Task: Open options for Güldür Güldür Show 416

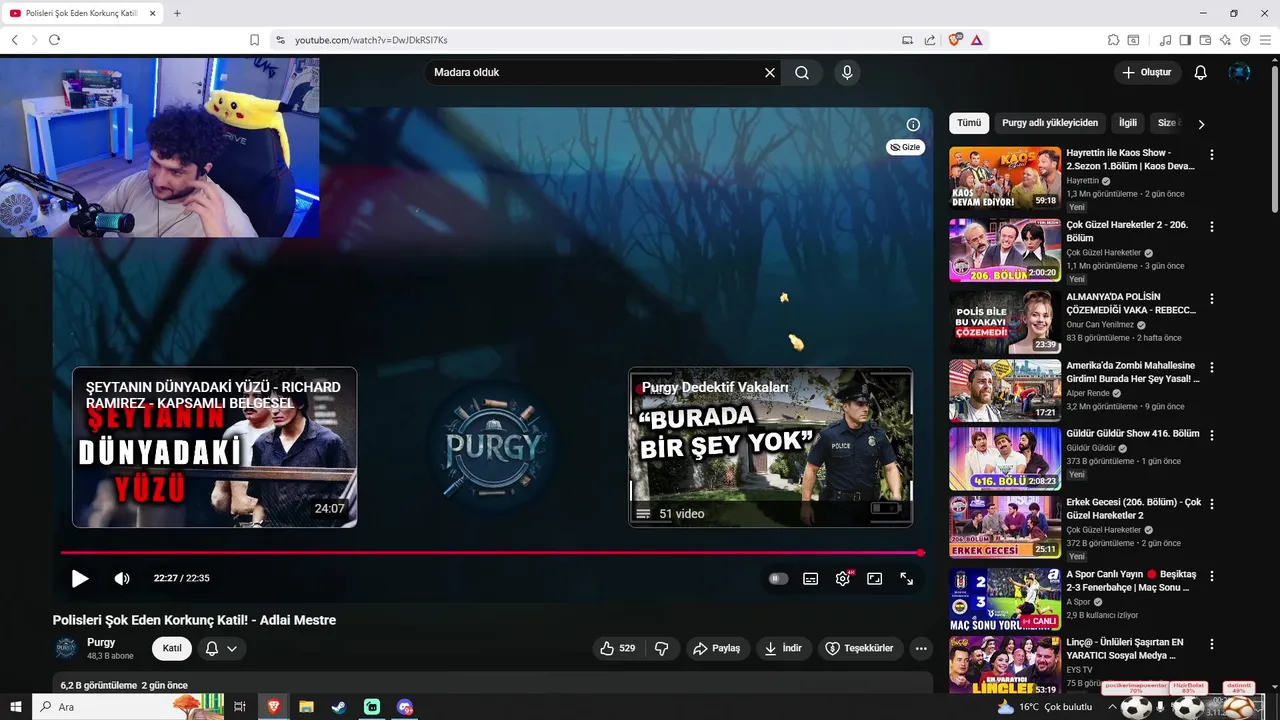Action: (x=1212, y=436)
